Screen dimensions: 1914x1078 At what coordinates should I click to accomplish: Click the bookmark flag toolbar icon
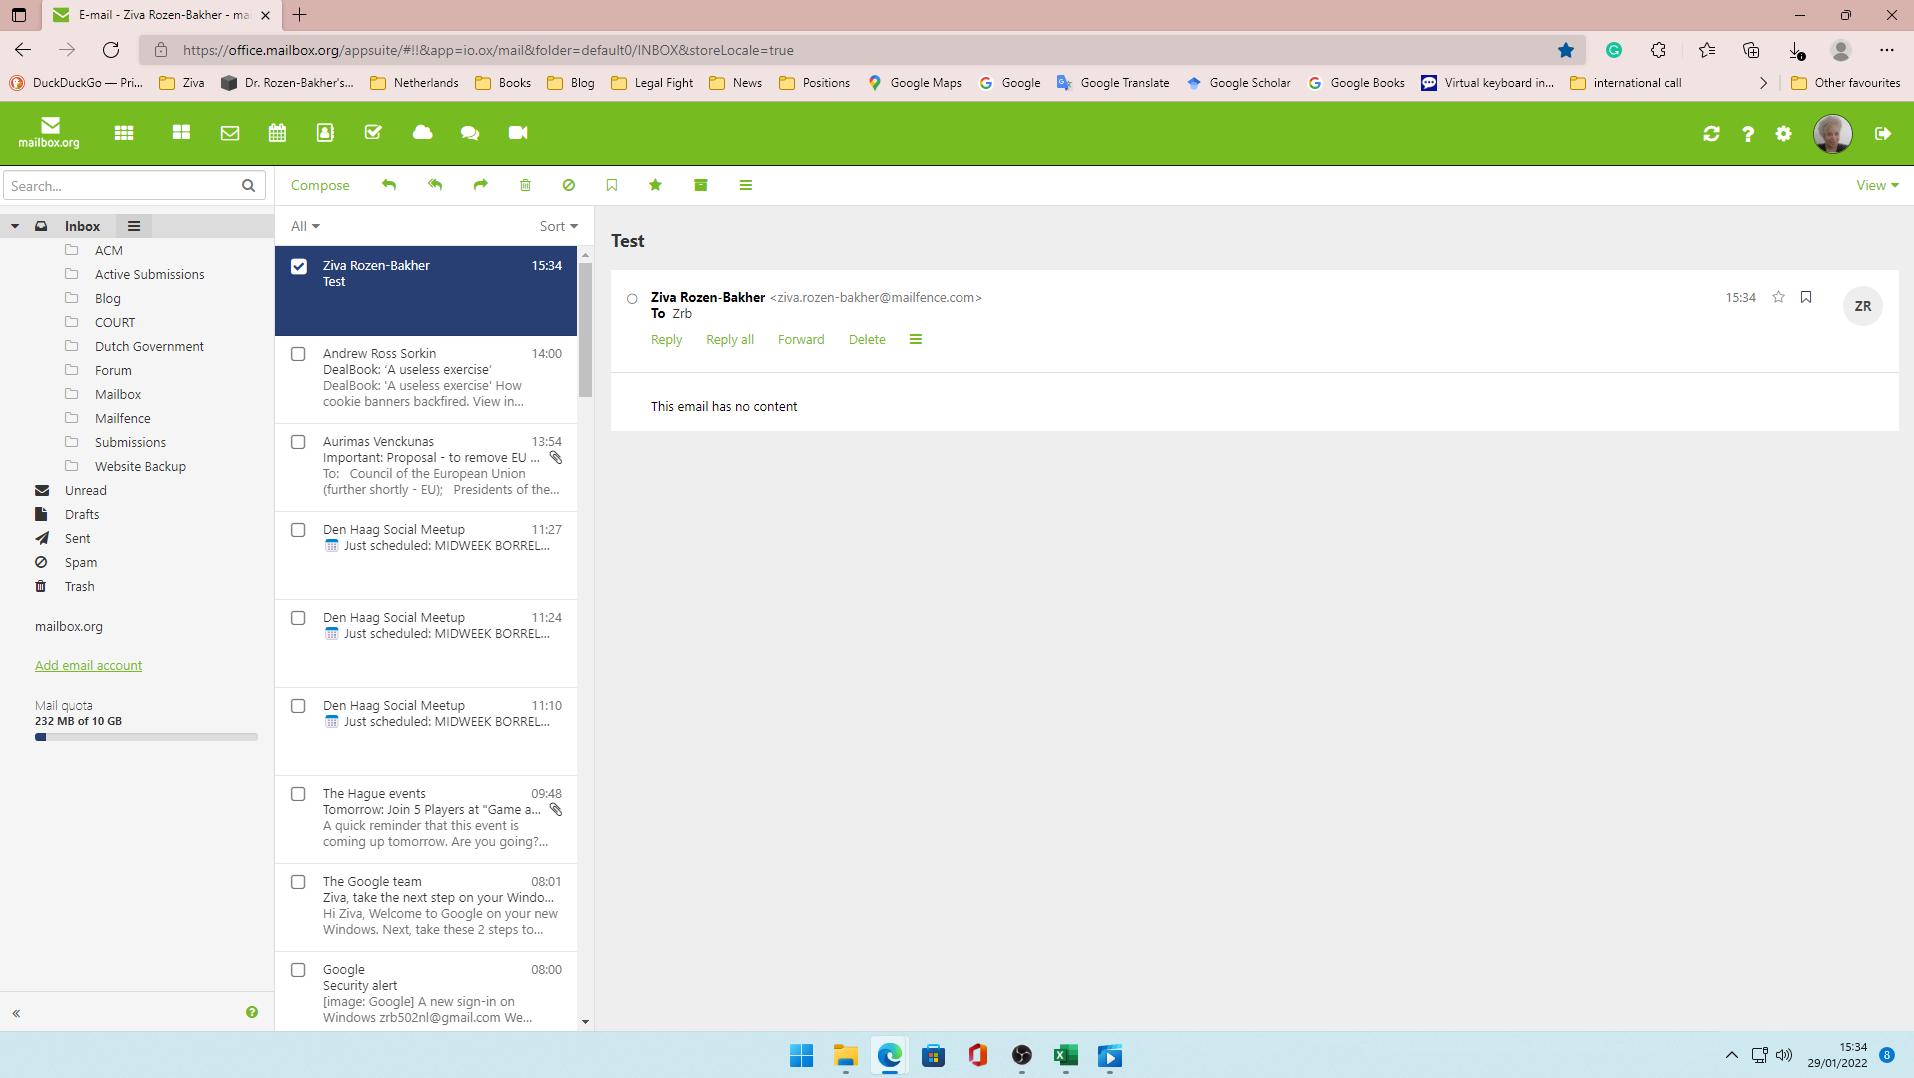click(x=612, y=185)
